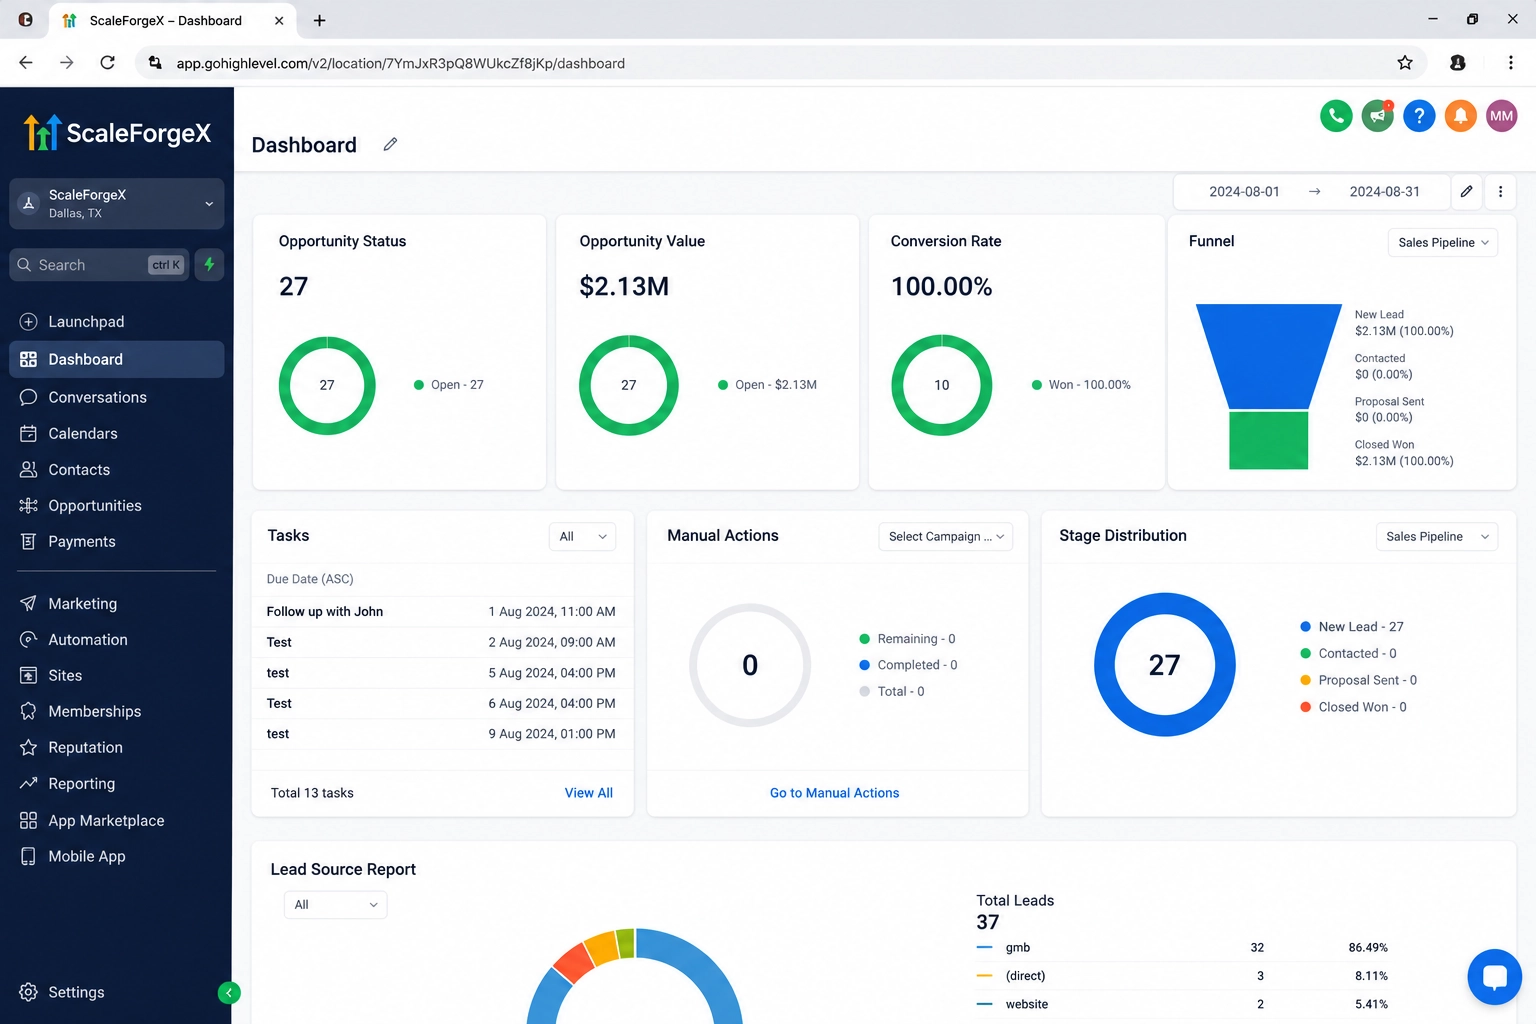Go to Reputation section
Viewport: 1536px width, 1024px height.
[116, 747]
